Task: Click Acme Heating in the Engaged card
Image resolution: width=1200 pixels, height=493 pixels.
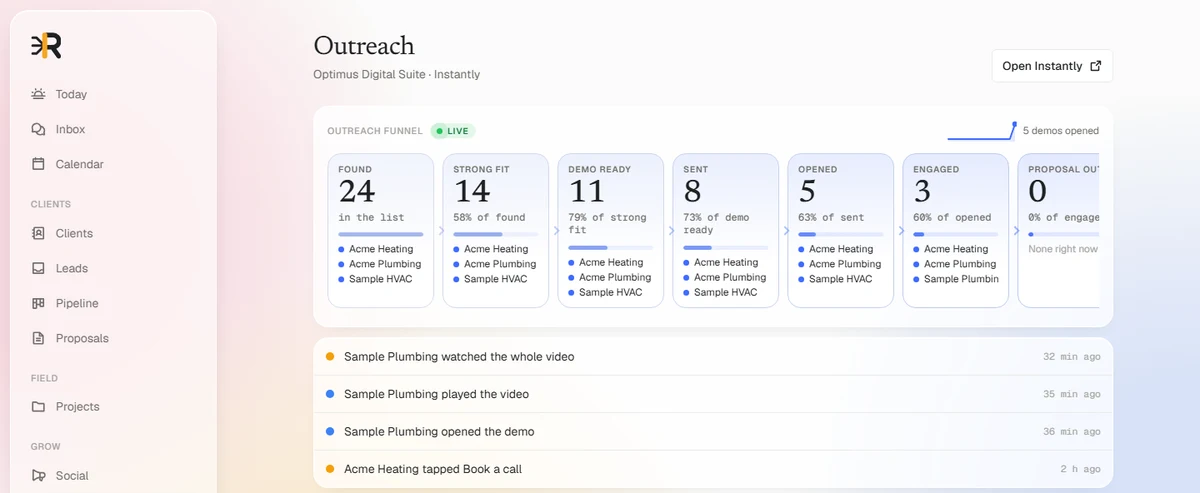Action: click(x=956, y=249)
